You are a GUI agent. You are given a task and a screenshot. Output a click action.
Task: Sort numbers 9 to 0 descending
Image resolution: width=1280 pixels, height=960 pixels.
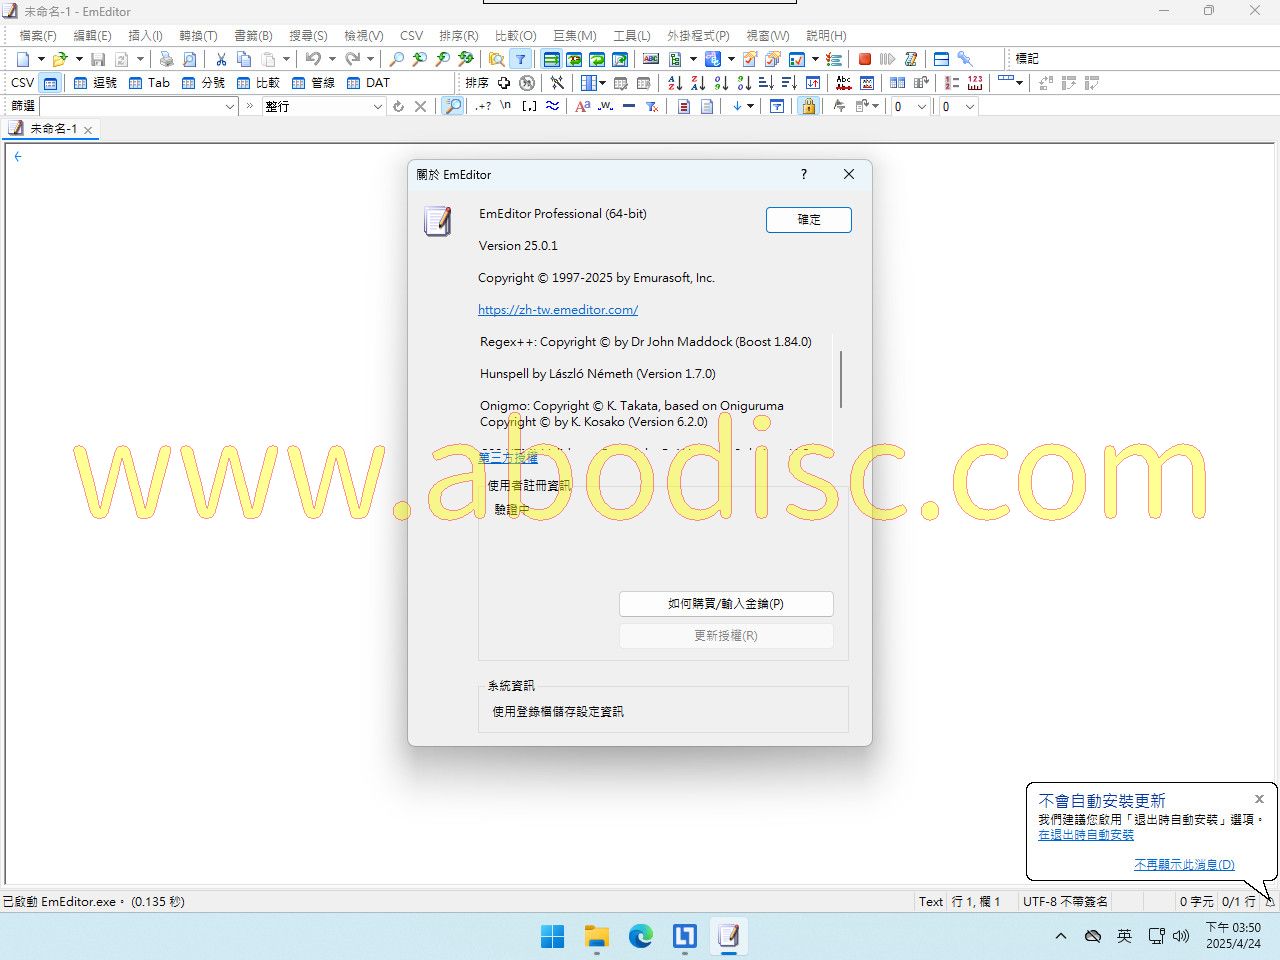(x=744, y=83)
